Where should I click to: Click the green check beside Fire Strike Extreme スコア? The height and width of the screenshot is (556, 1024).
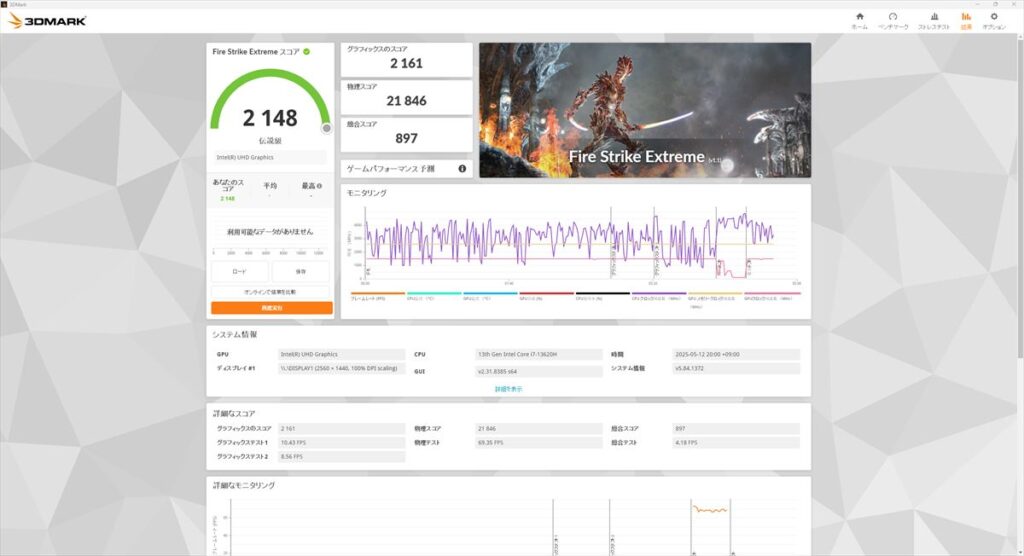(x=306, y=52)
